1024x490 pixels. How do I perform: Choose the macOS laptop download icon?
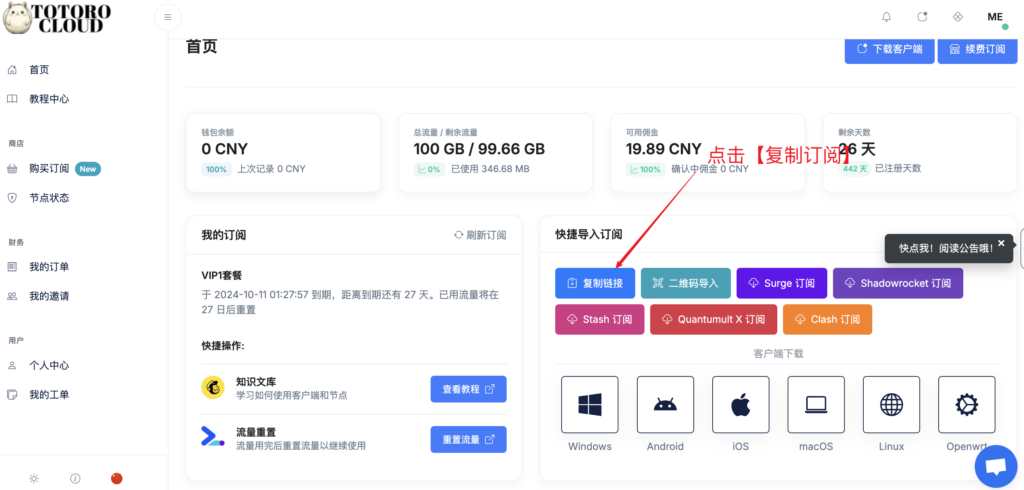(x=816, y=405)
